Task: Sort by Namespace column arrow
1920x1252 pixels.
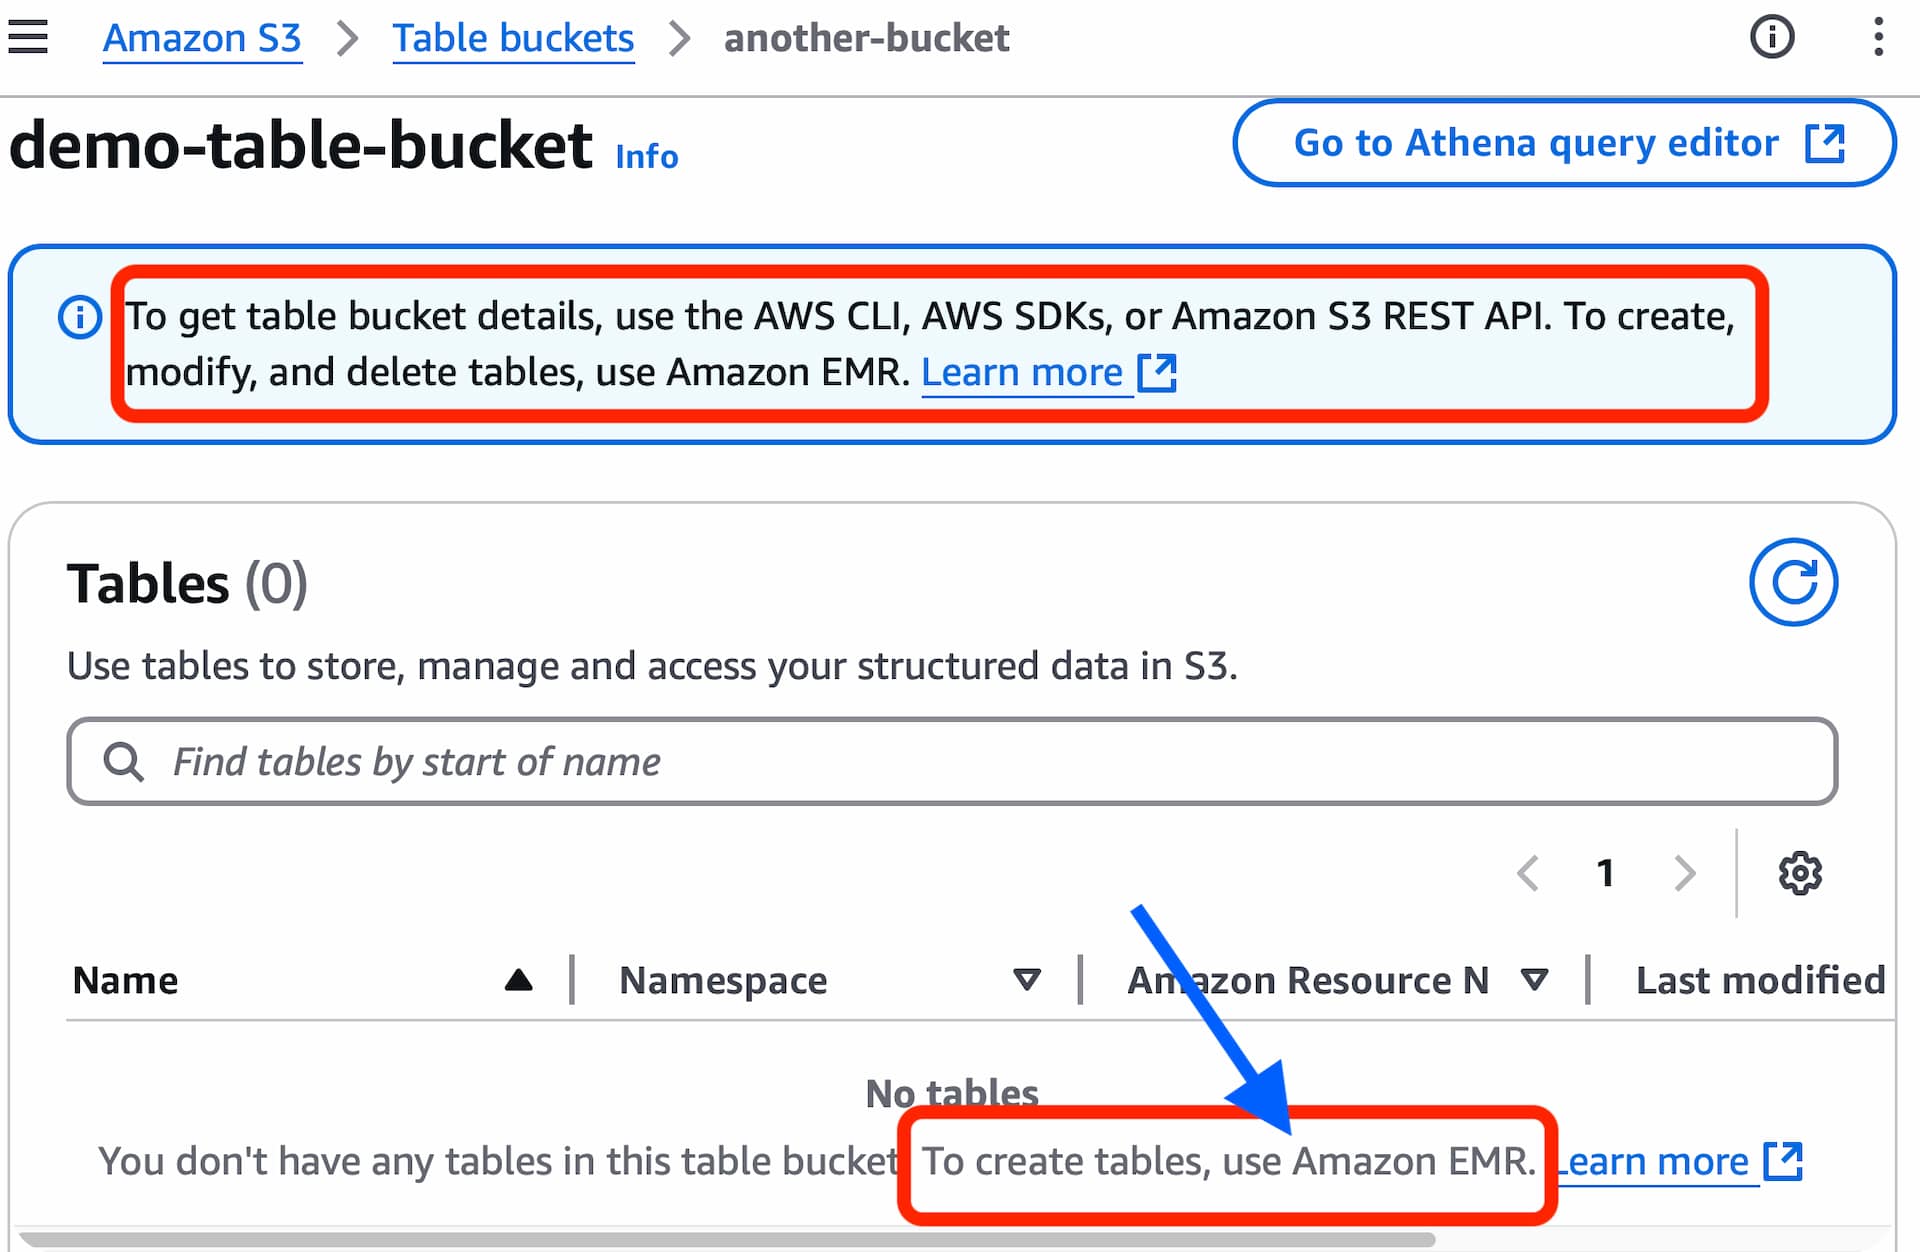Action: 1027,980
